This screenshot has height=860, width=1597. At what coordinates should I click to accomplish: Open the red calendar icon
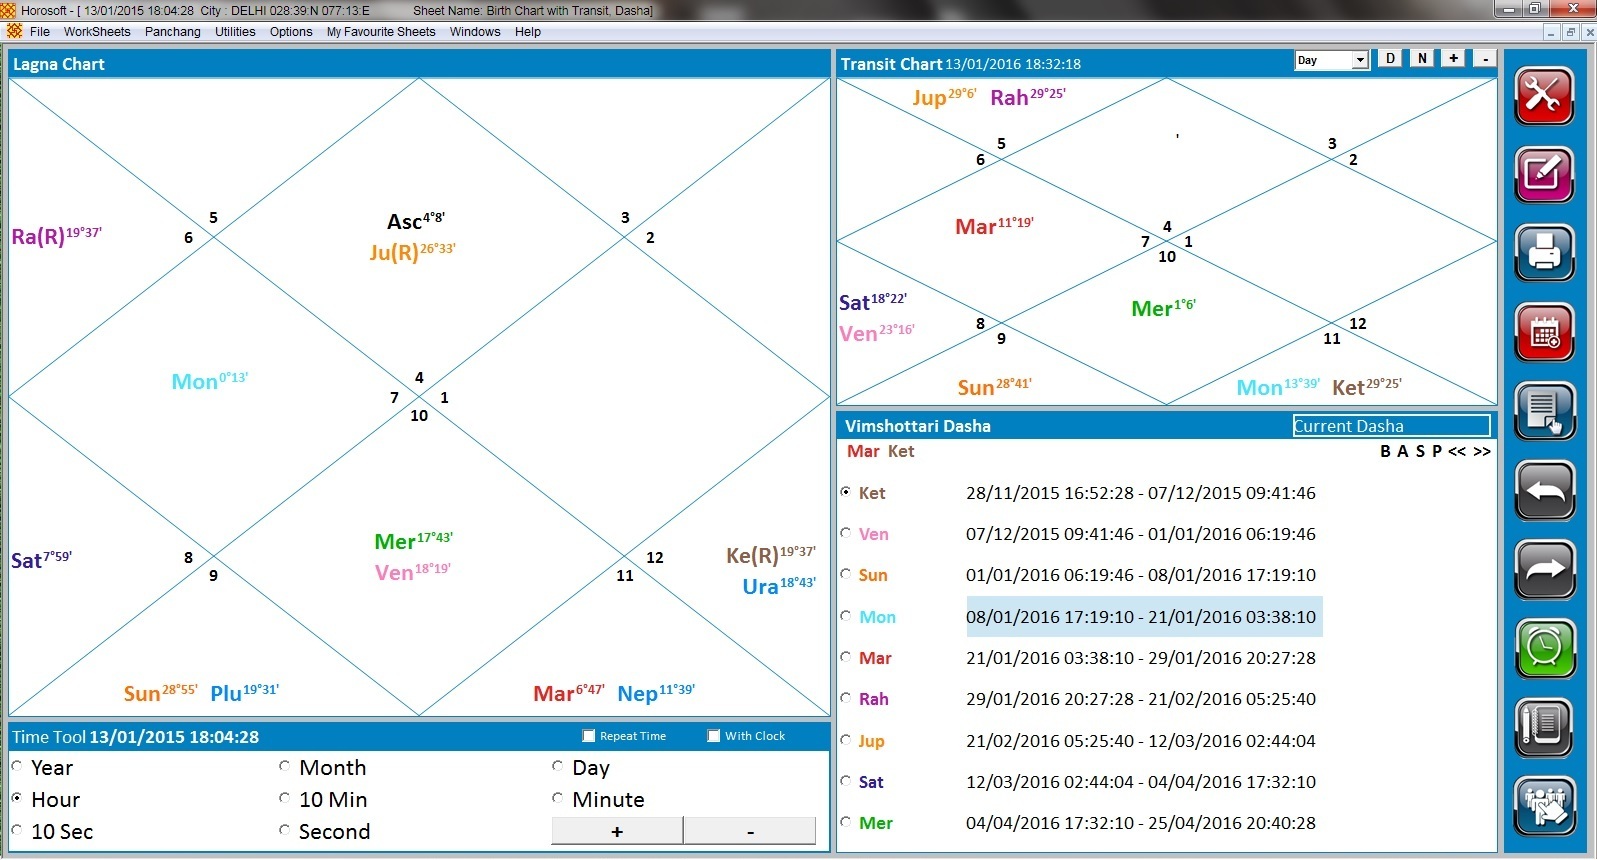(x=1544, y=332)
